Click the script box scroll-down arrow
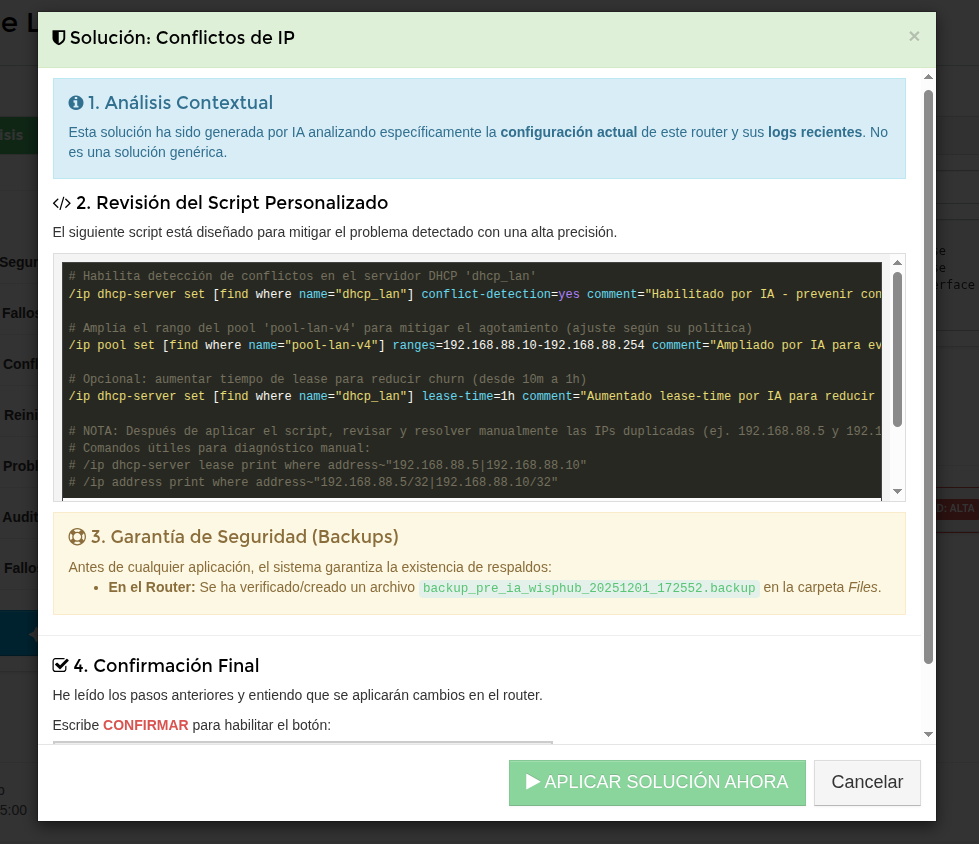979x844 pixels. [897, 491]
